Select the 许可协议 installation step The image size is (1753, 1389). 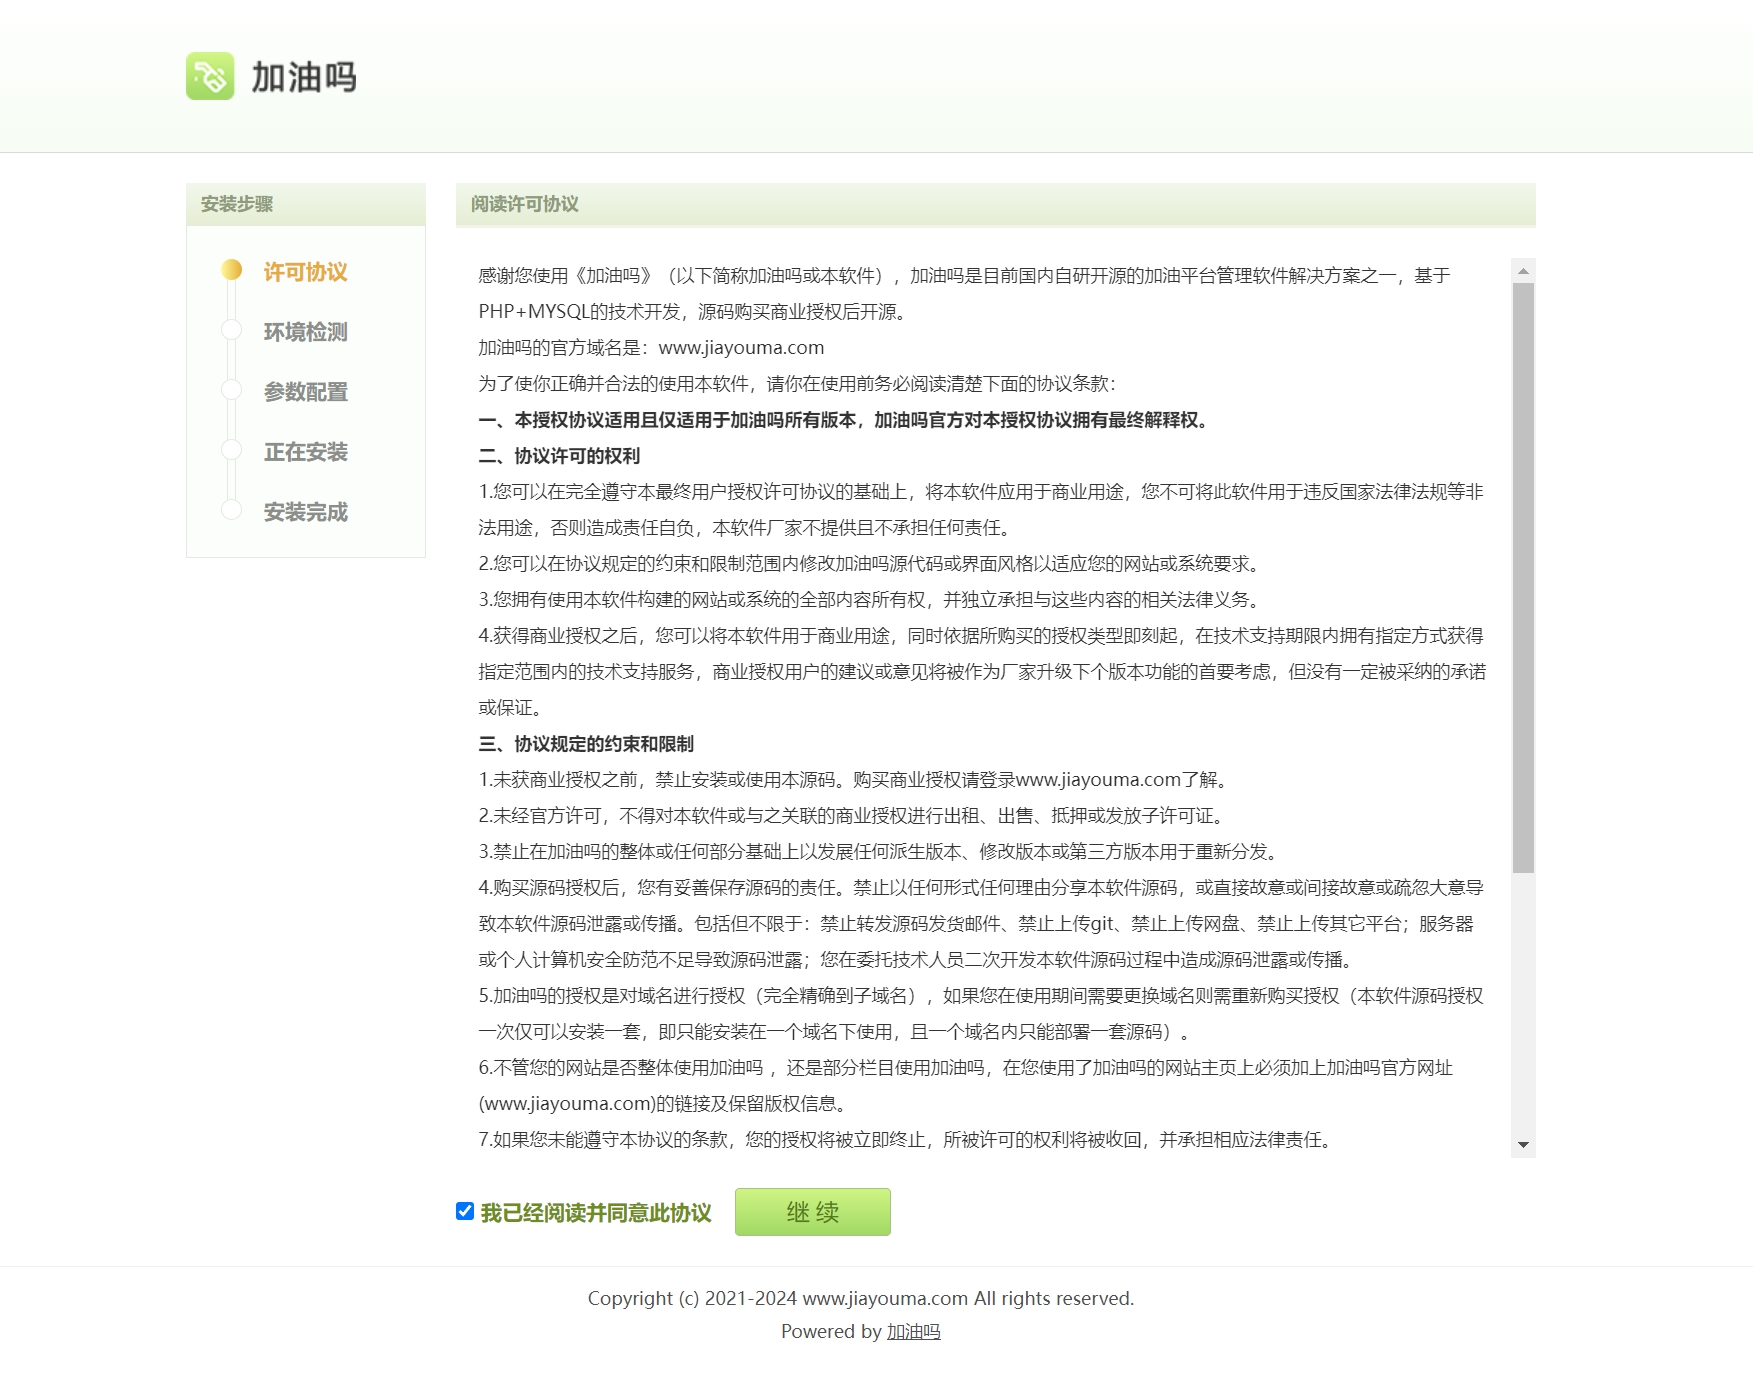pyautogui.click(x=305, y=272)
